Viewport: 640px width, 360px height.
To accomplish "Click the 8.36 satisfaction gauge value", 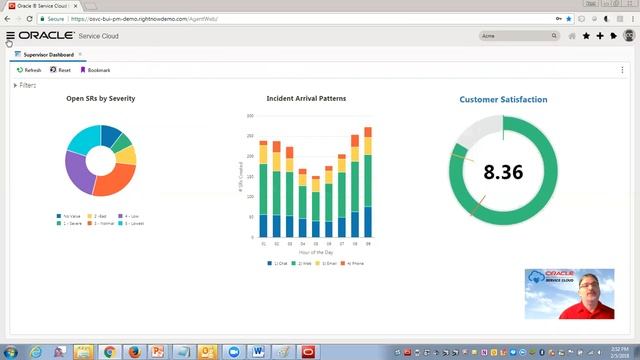I will coord(503,172).
